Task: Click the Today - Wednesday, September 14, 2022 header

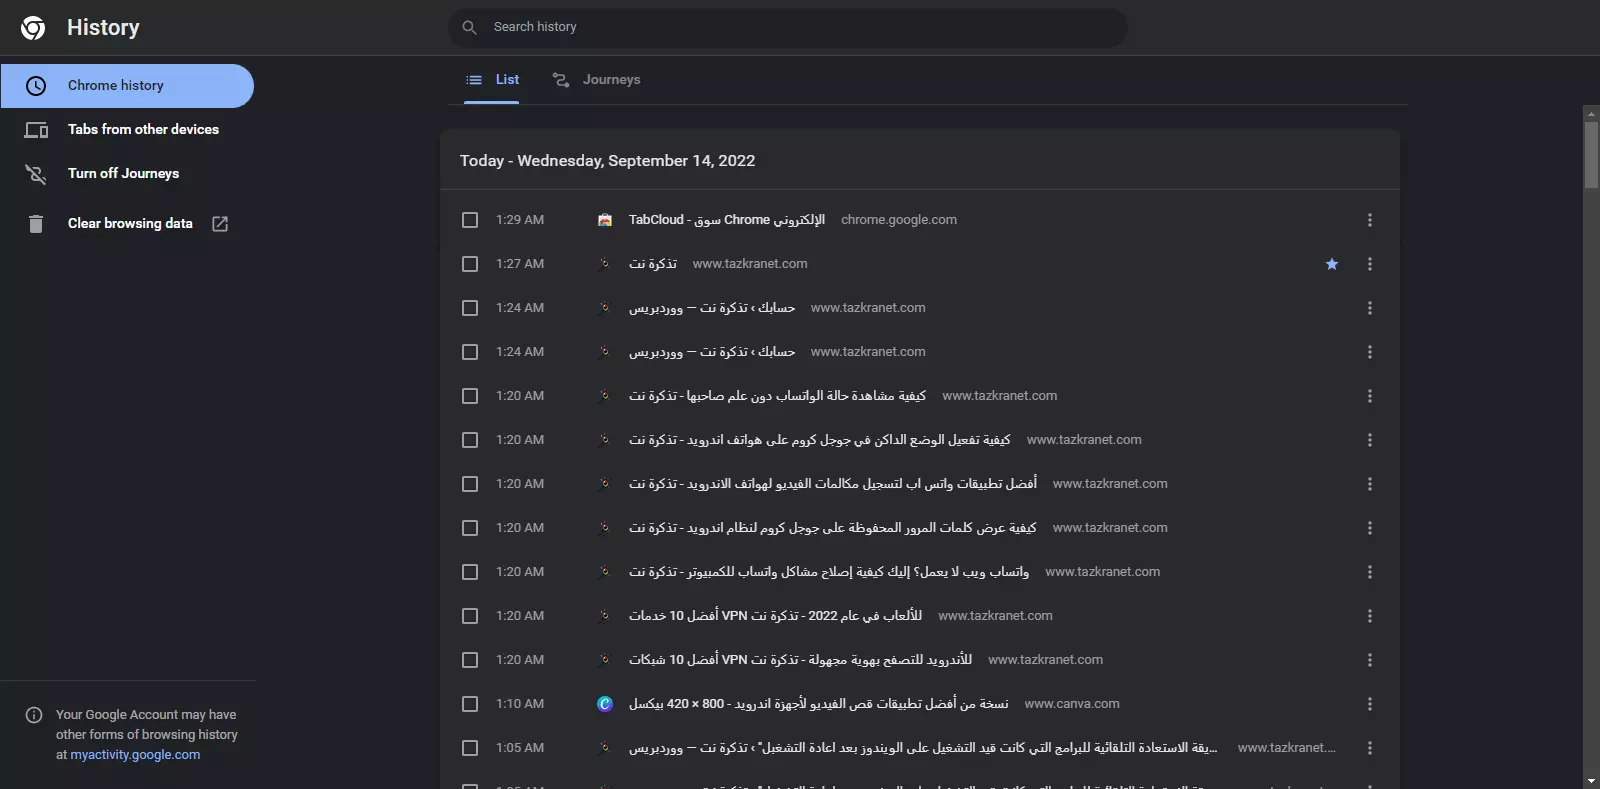Action: click(x=607, y=161)
